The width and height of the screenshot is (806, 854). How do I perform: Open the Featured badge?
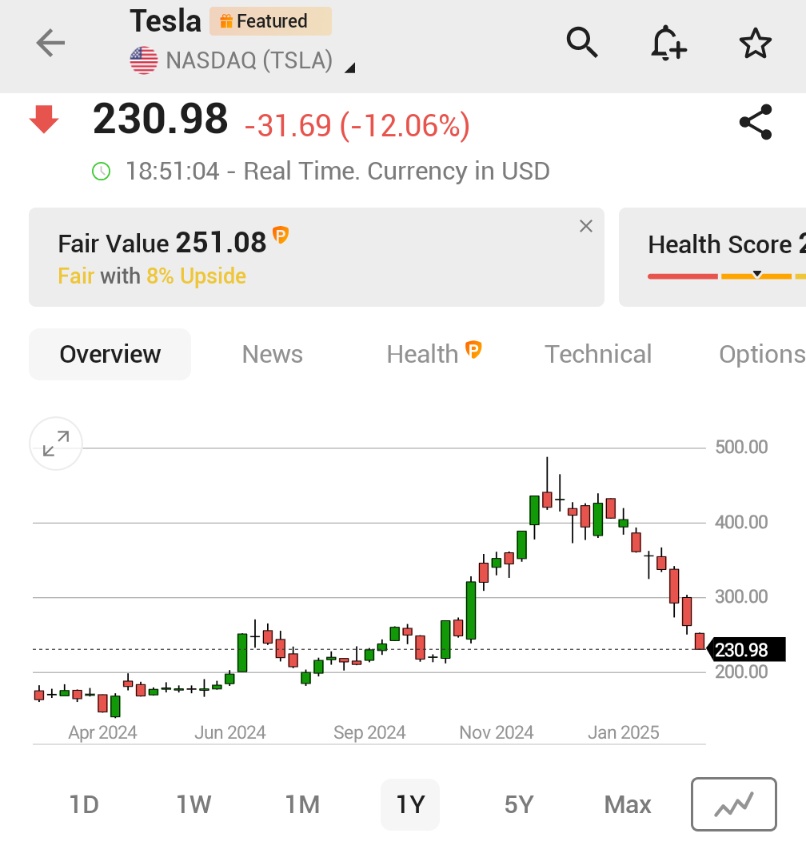[x=271, y=21]
